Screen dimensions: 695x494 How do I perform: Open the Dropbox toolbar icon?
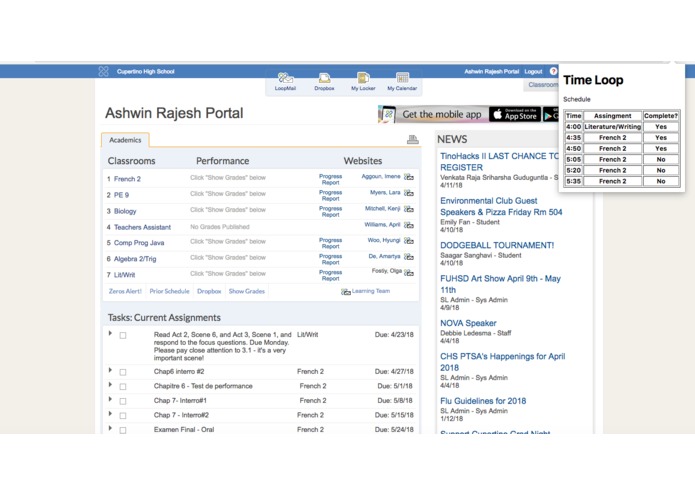[324, 82]
